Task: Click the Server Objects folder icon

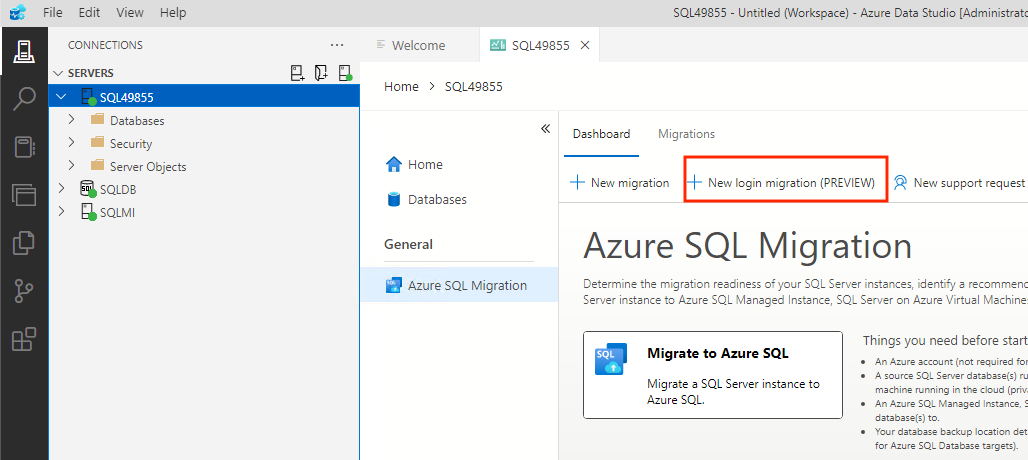Action: [98, 166]
